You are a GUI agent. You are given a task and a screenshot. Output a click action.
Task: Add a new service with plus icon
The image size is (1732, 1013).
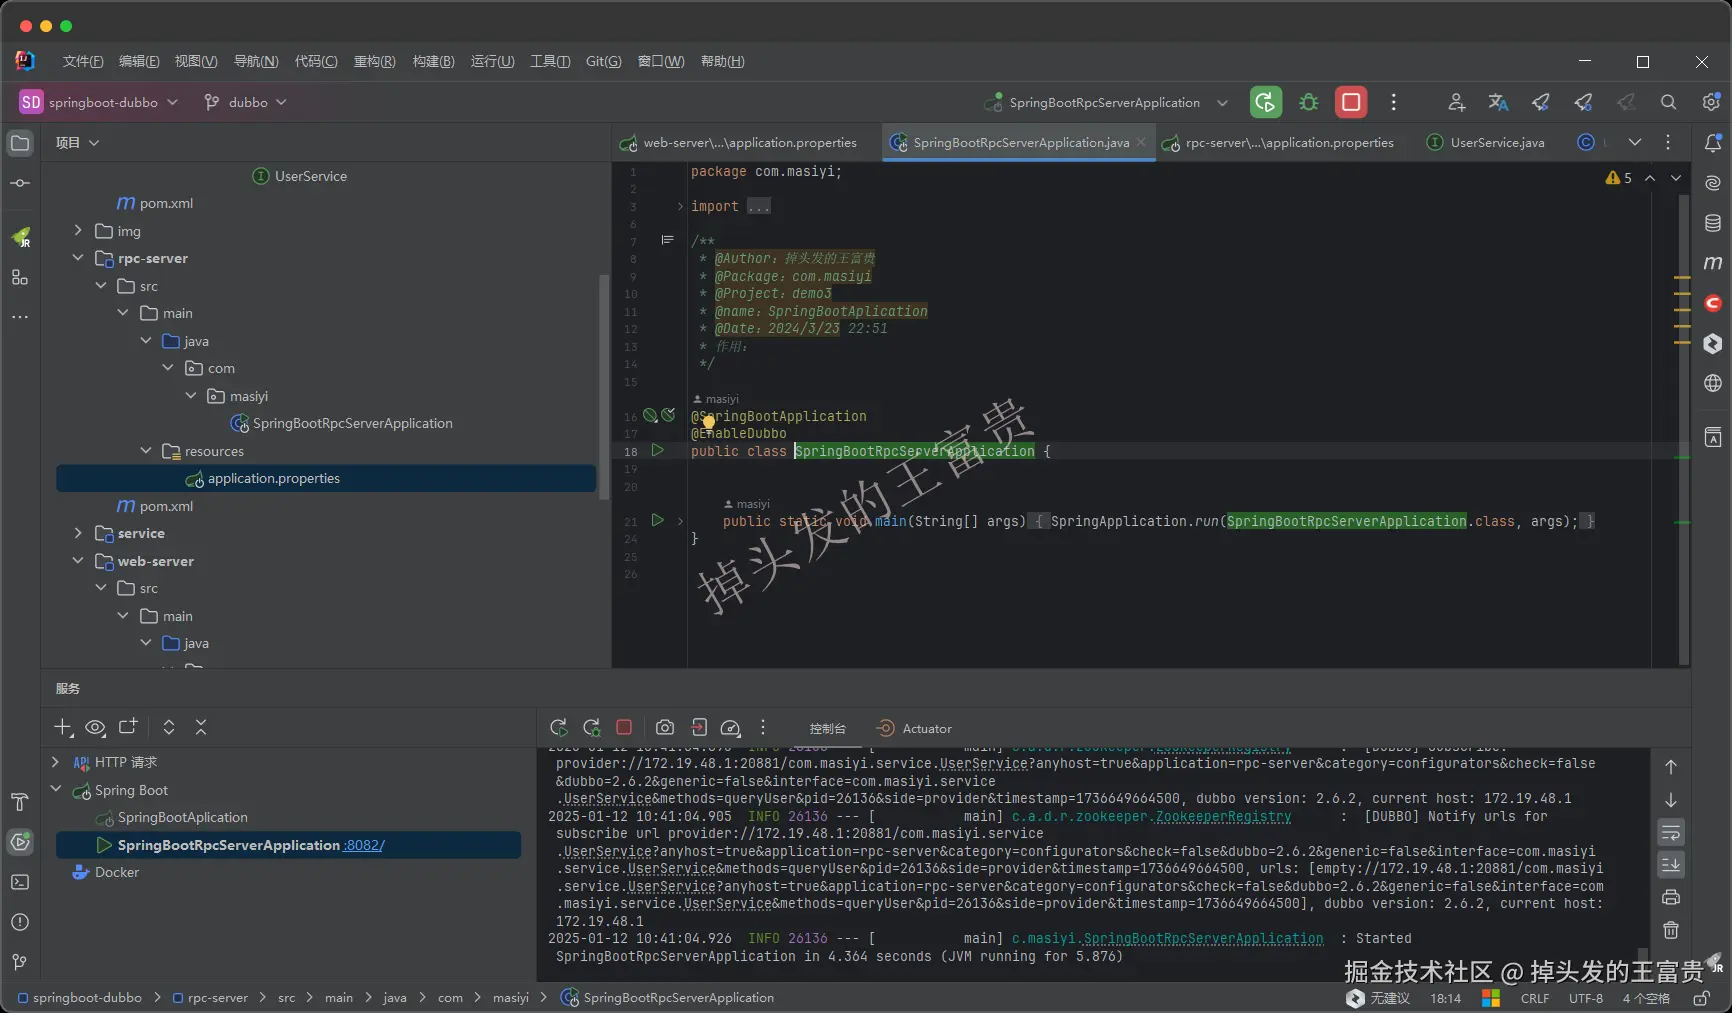[x=63, y=727]
